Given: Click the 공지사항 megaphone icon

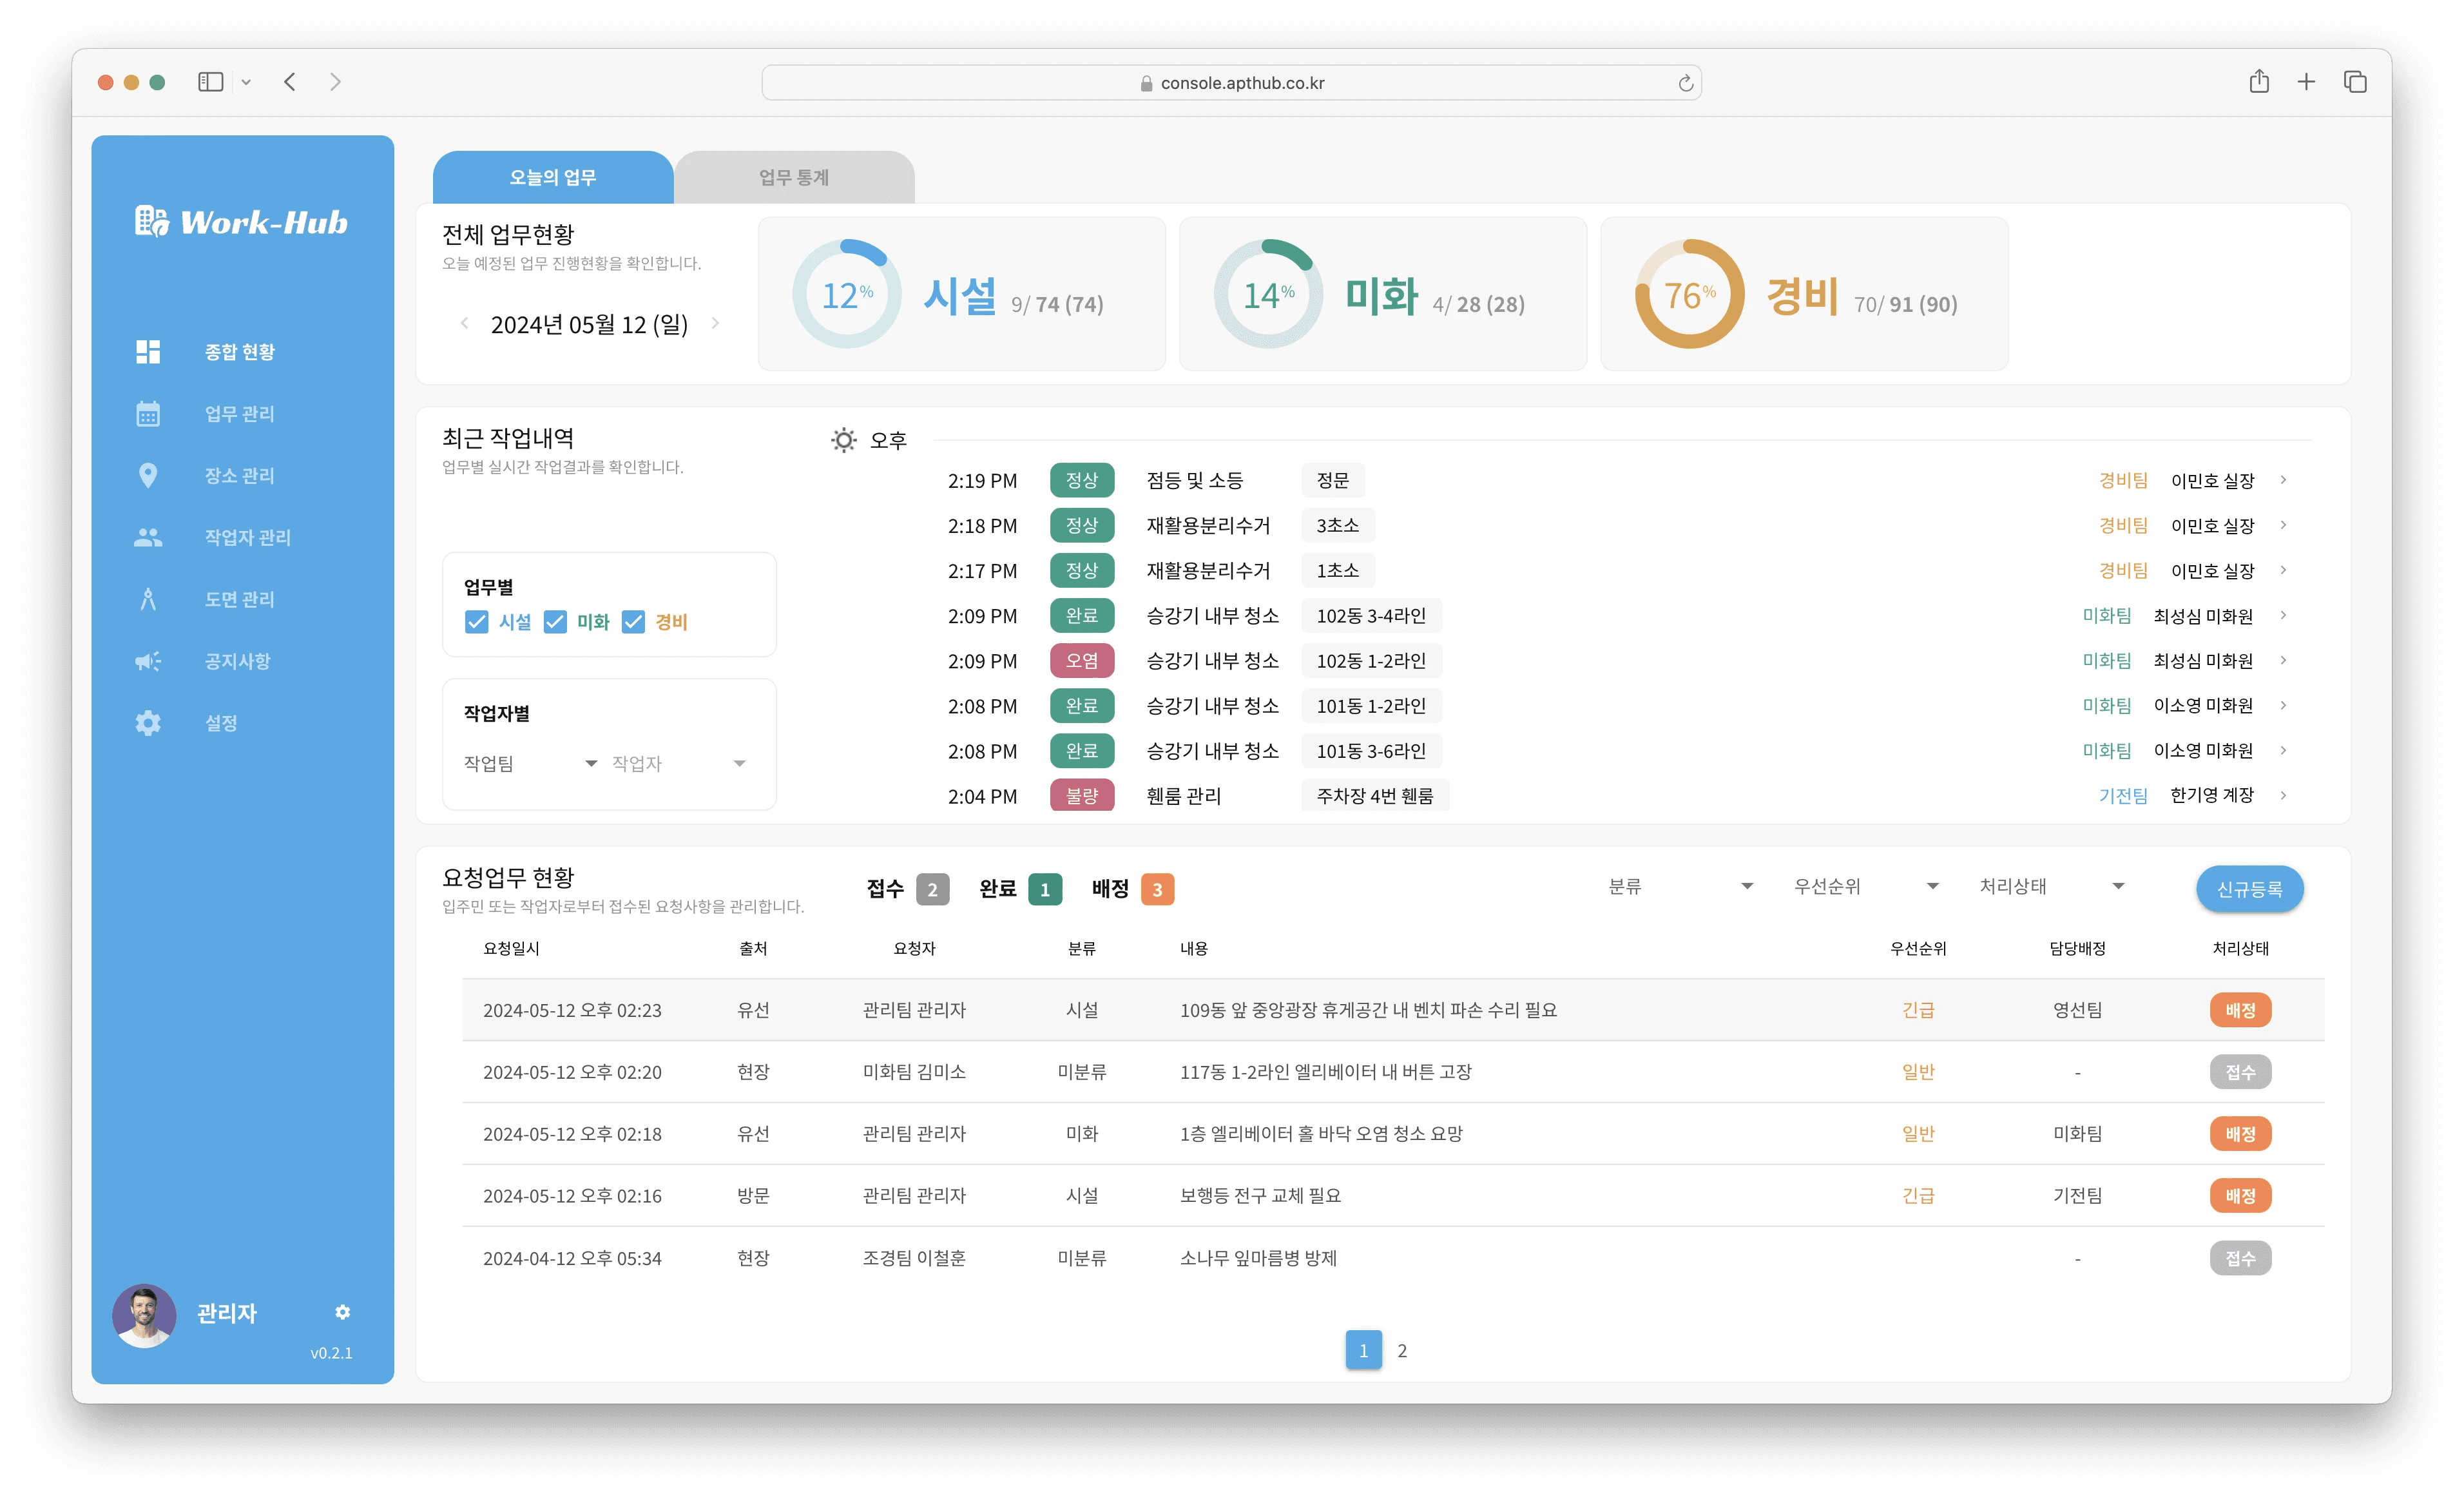Looking at the screenshot, I should click(x=148, y=661).
